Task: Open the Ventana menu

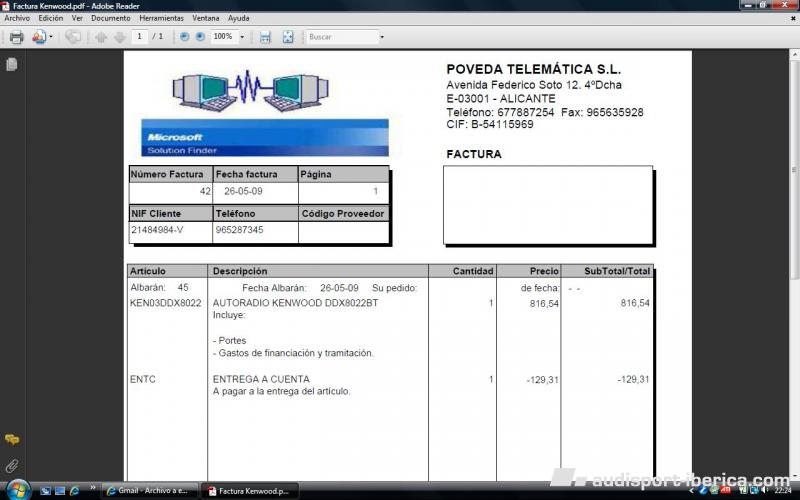Action: click(206, 18)
